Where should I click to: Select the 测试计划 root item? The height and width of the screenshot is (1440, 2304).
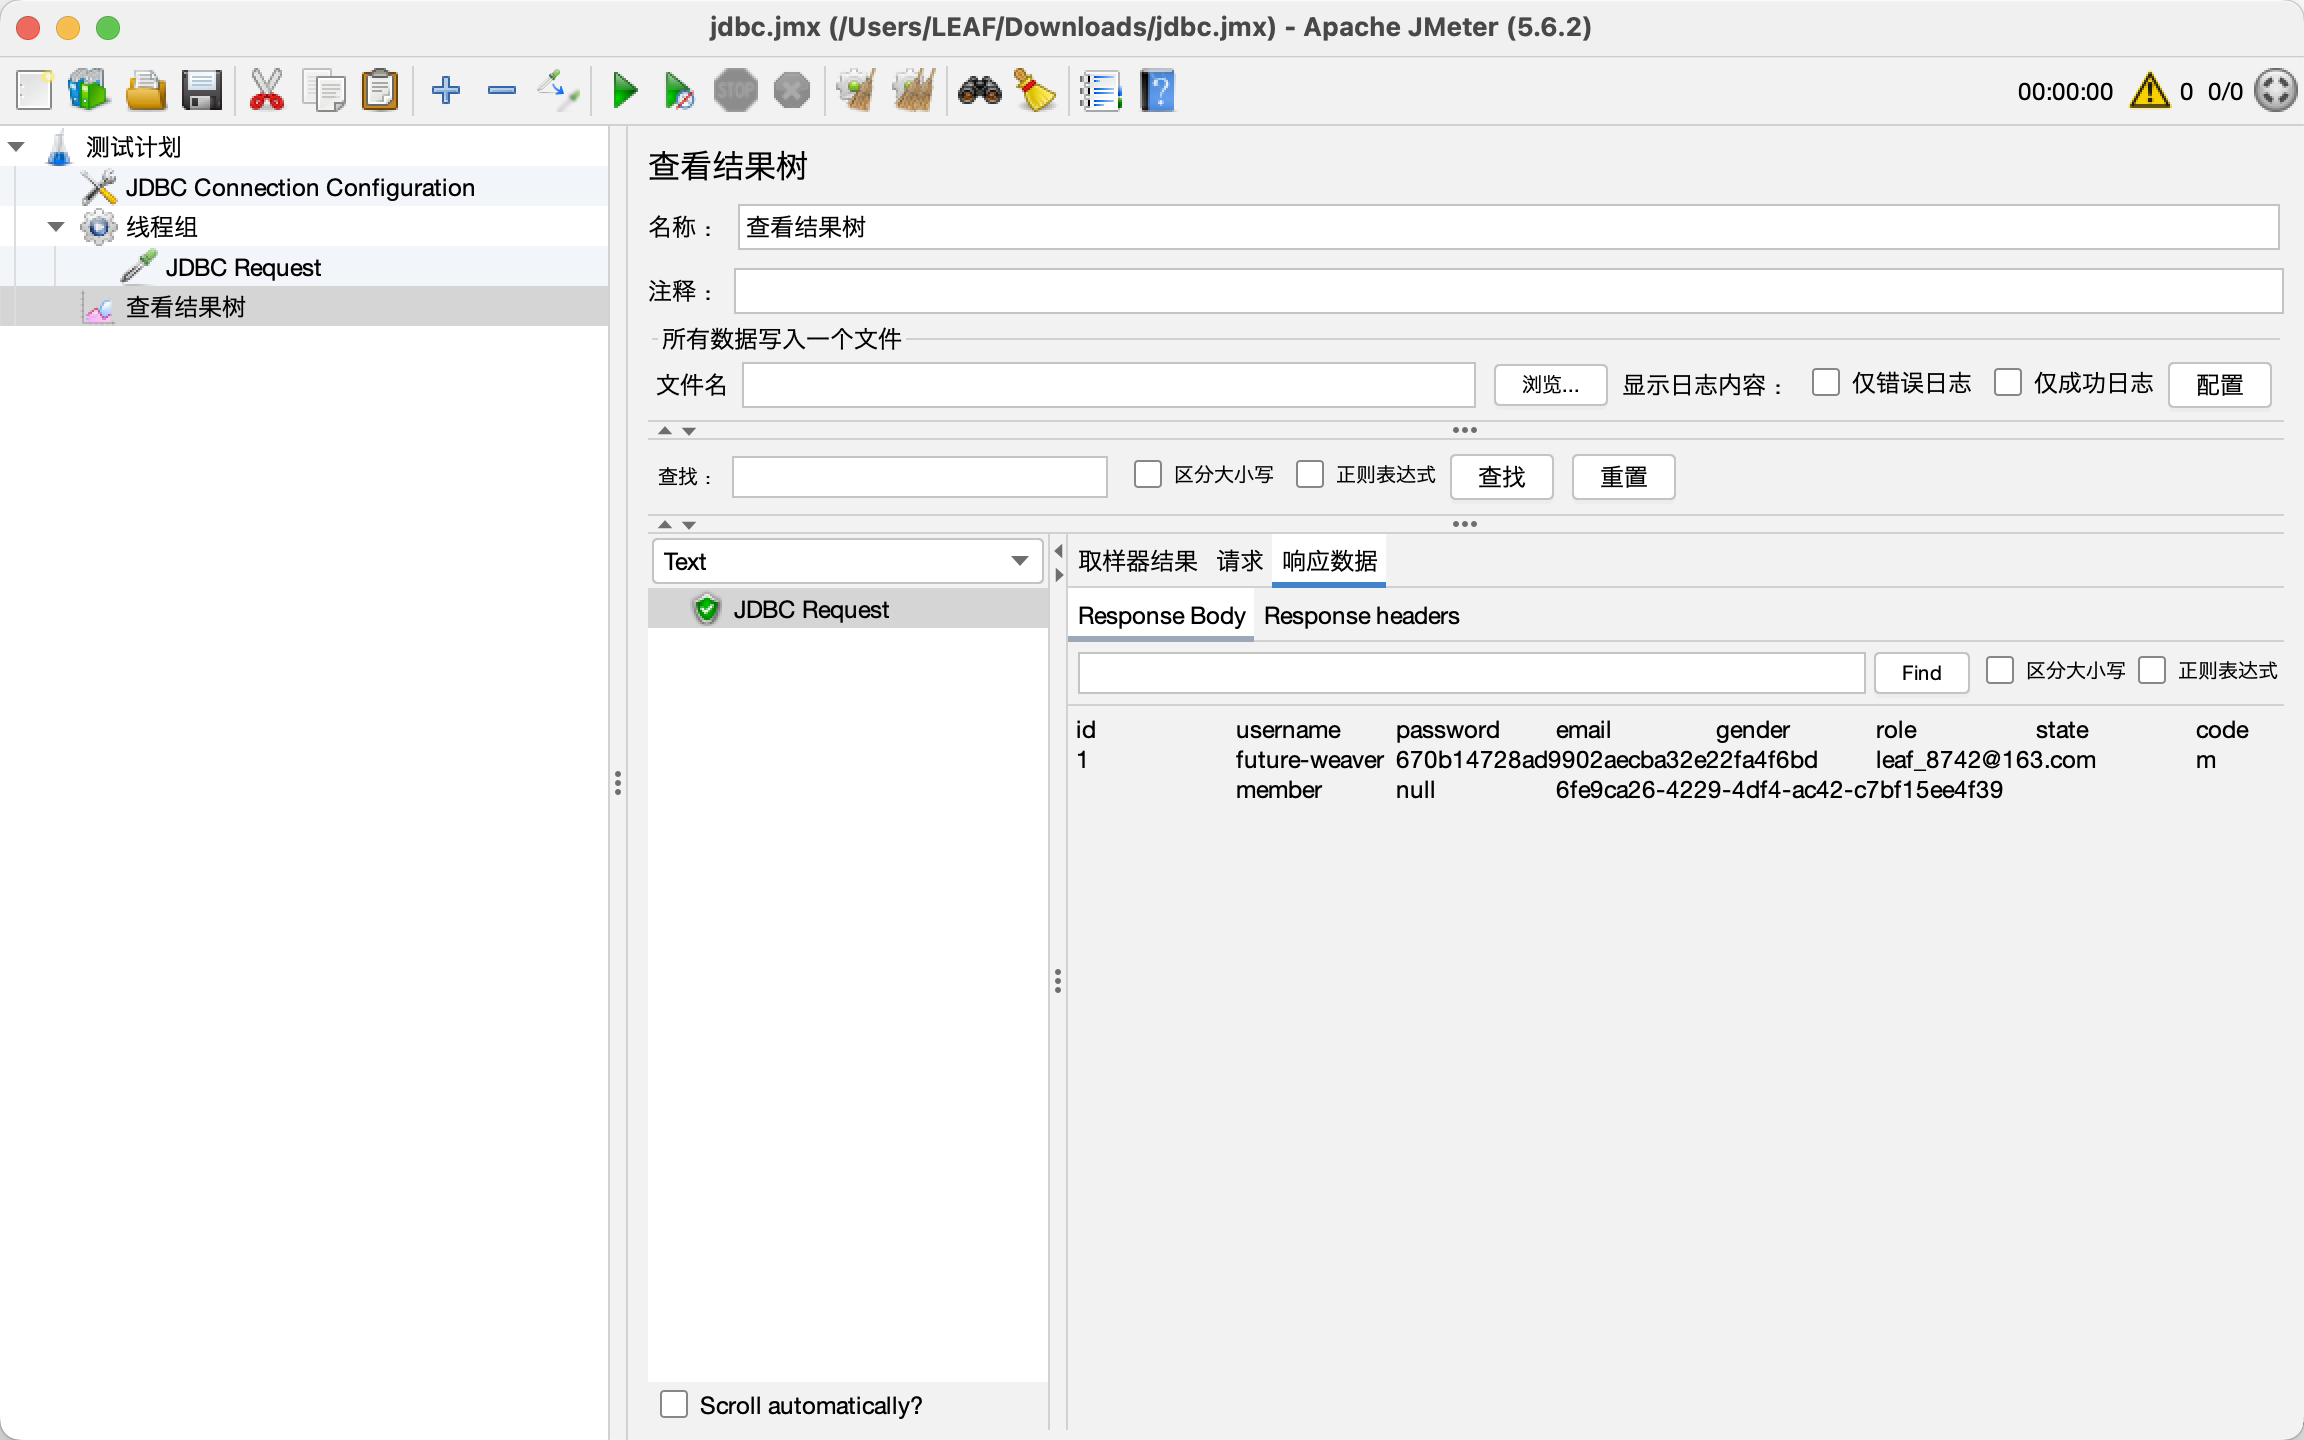133,147
